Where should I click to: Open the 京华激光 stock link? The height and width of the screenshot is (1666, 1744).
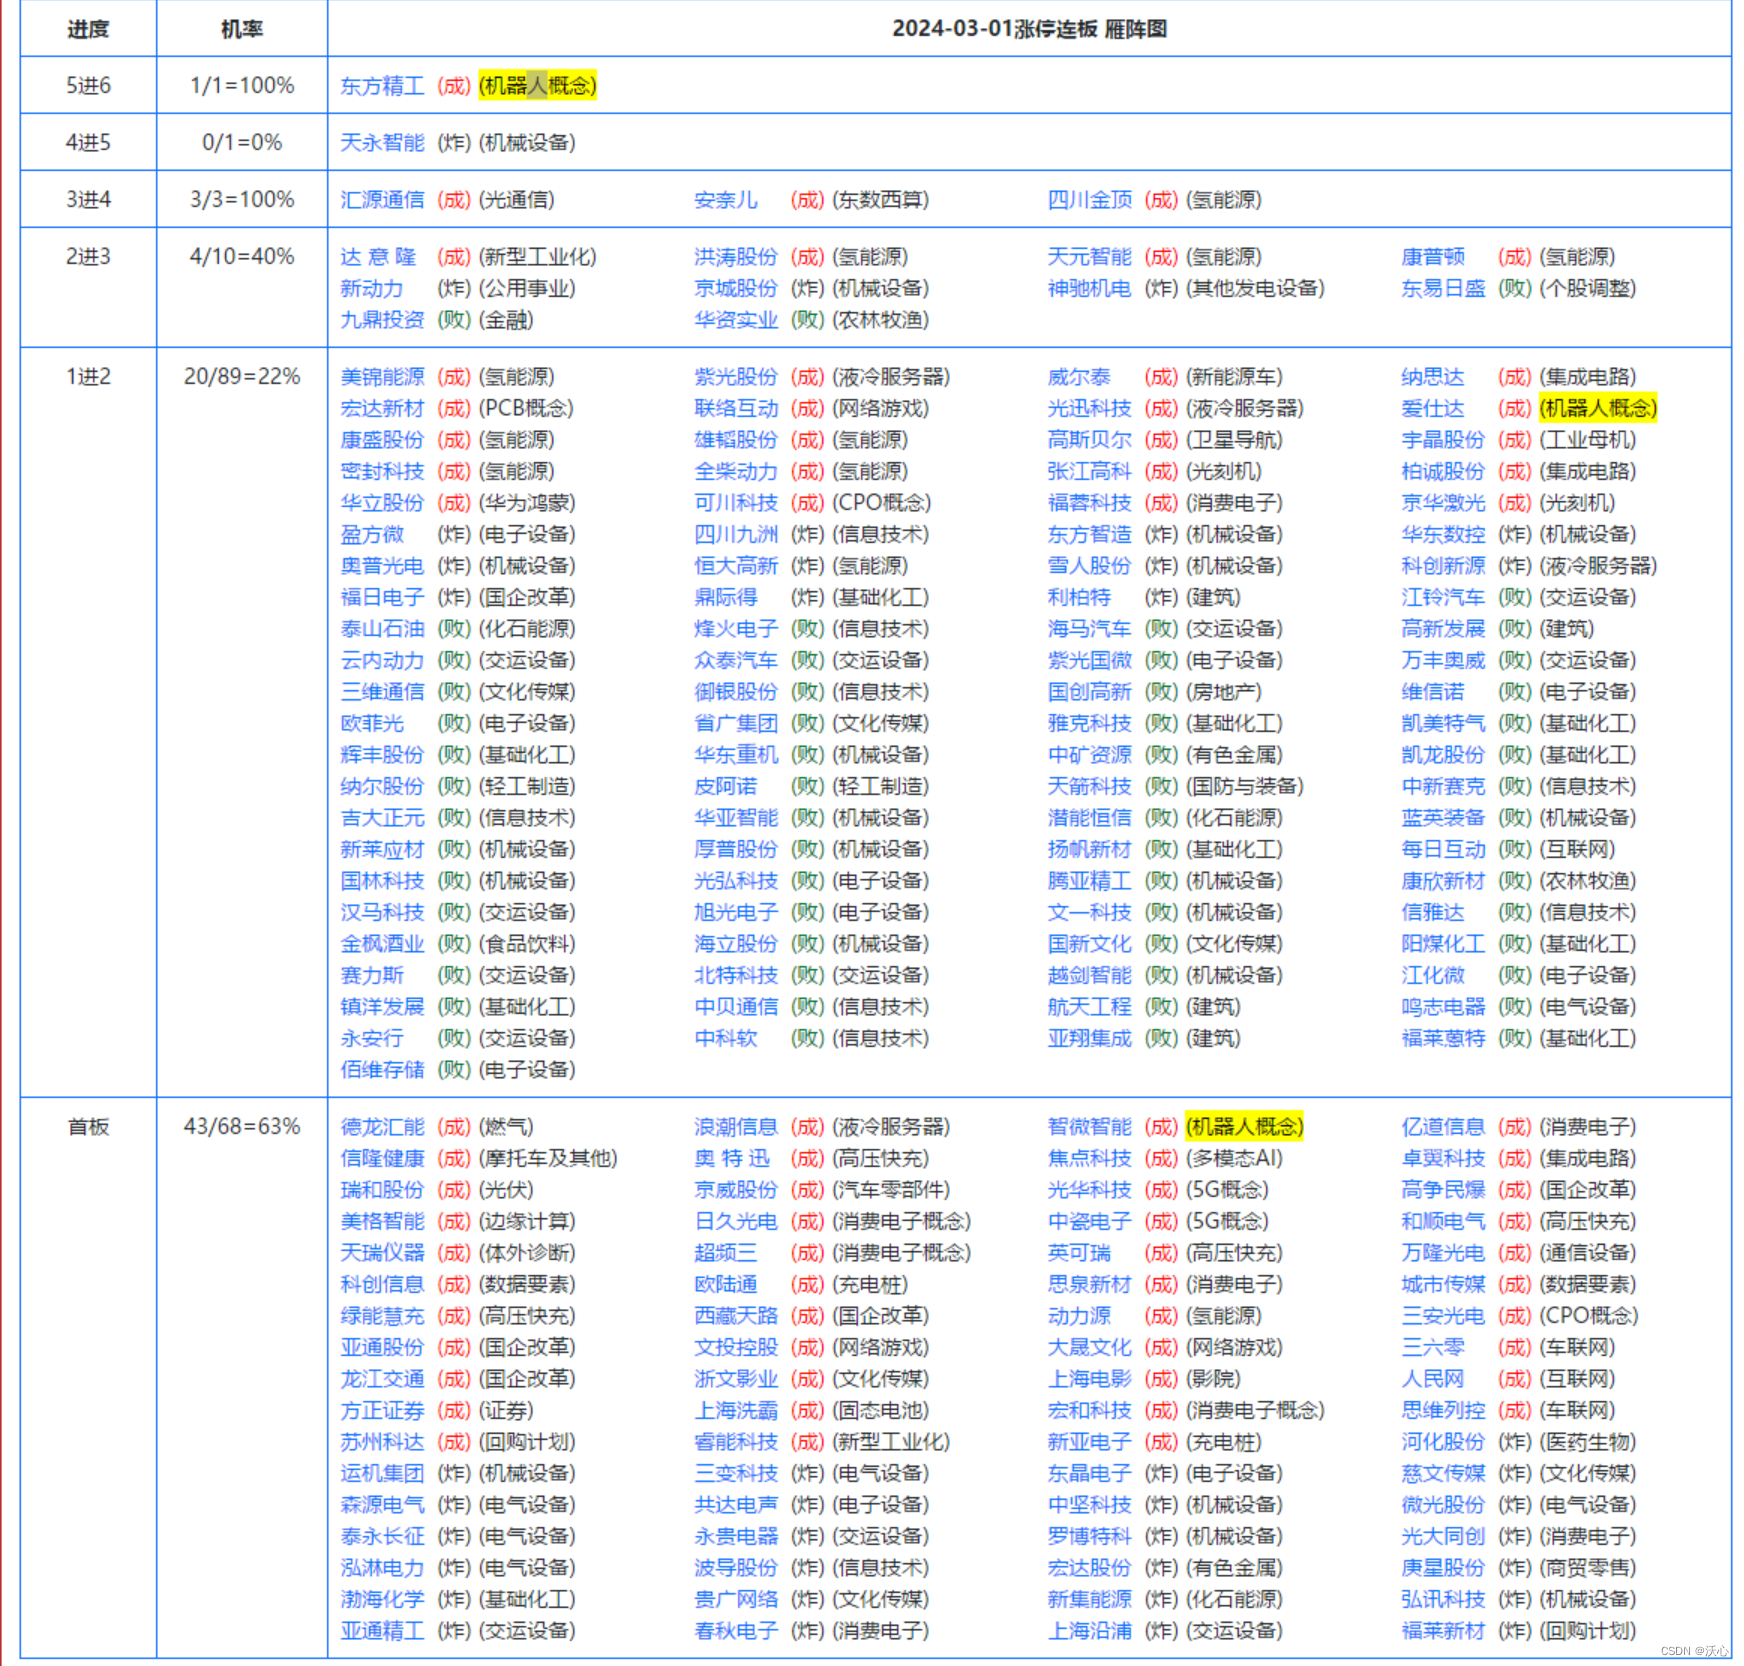[1443, 503]
